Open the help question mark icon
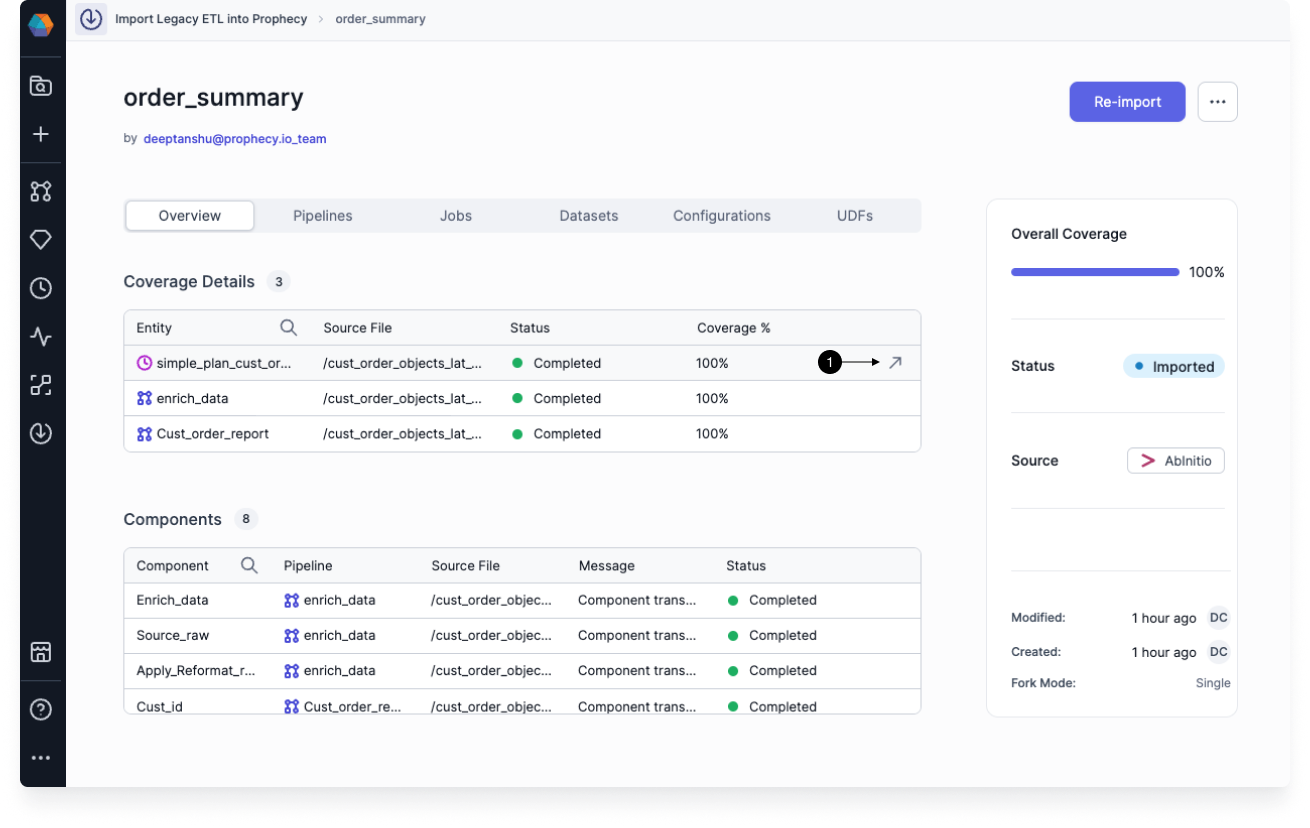Screen dimensions: 1310x828 [40, 710]
